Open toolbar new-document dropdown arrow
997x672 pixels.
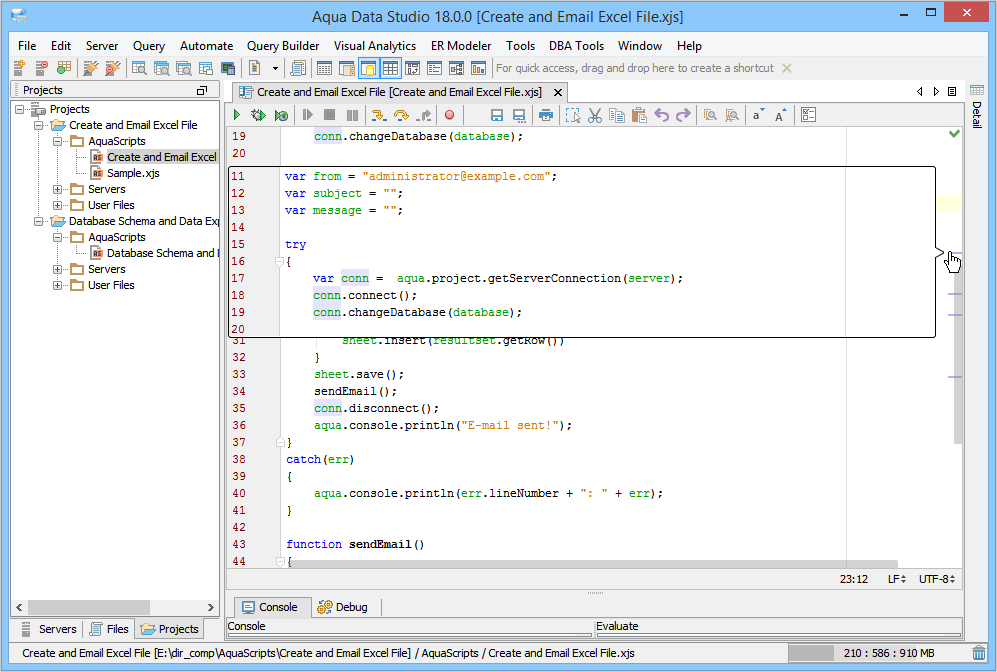[275, 67]
